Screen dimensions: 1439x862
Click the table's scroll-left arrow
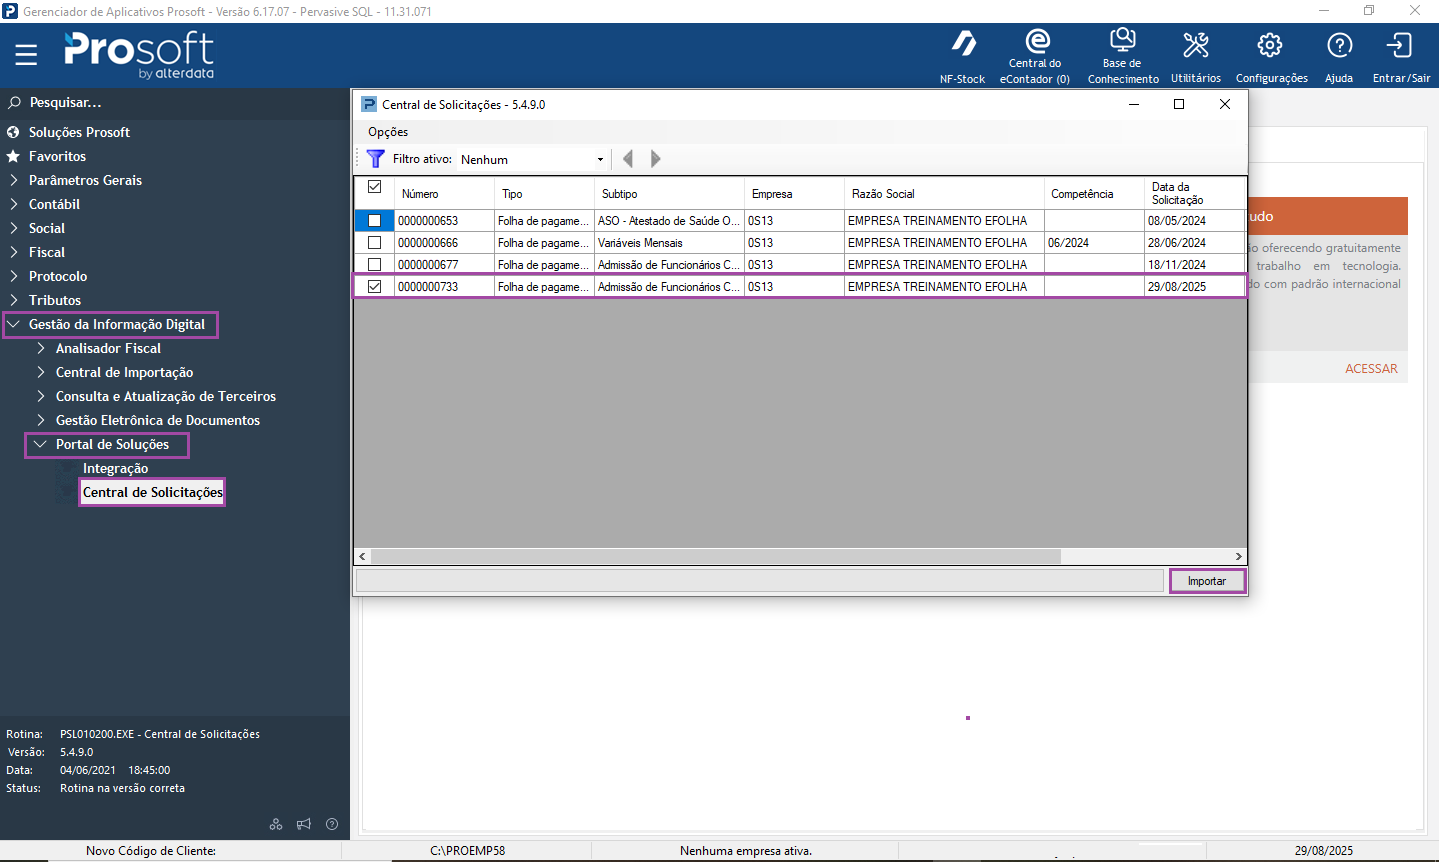(363, 557)
